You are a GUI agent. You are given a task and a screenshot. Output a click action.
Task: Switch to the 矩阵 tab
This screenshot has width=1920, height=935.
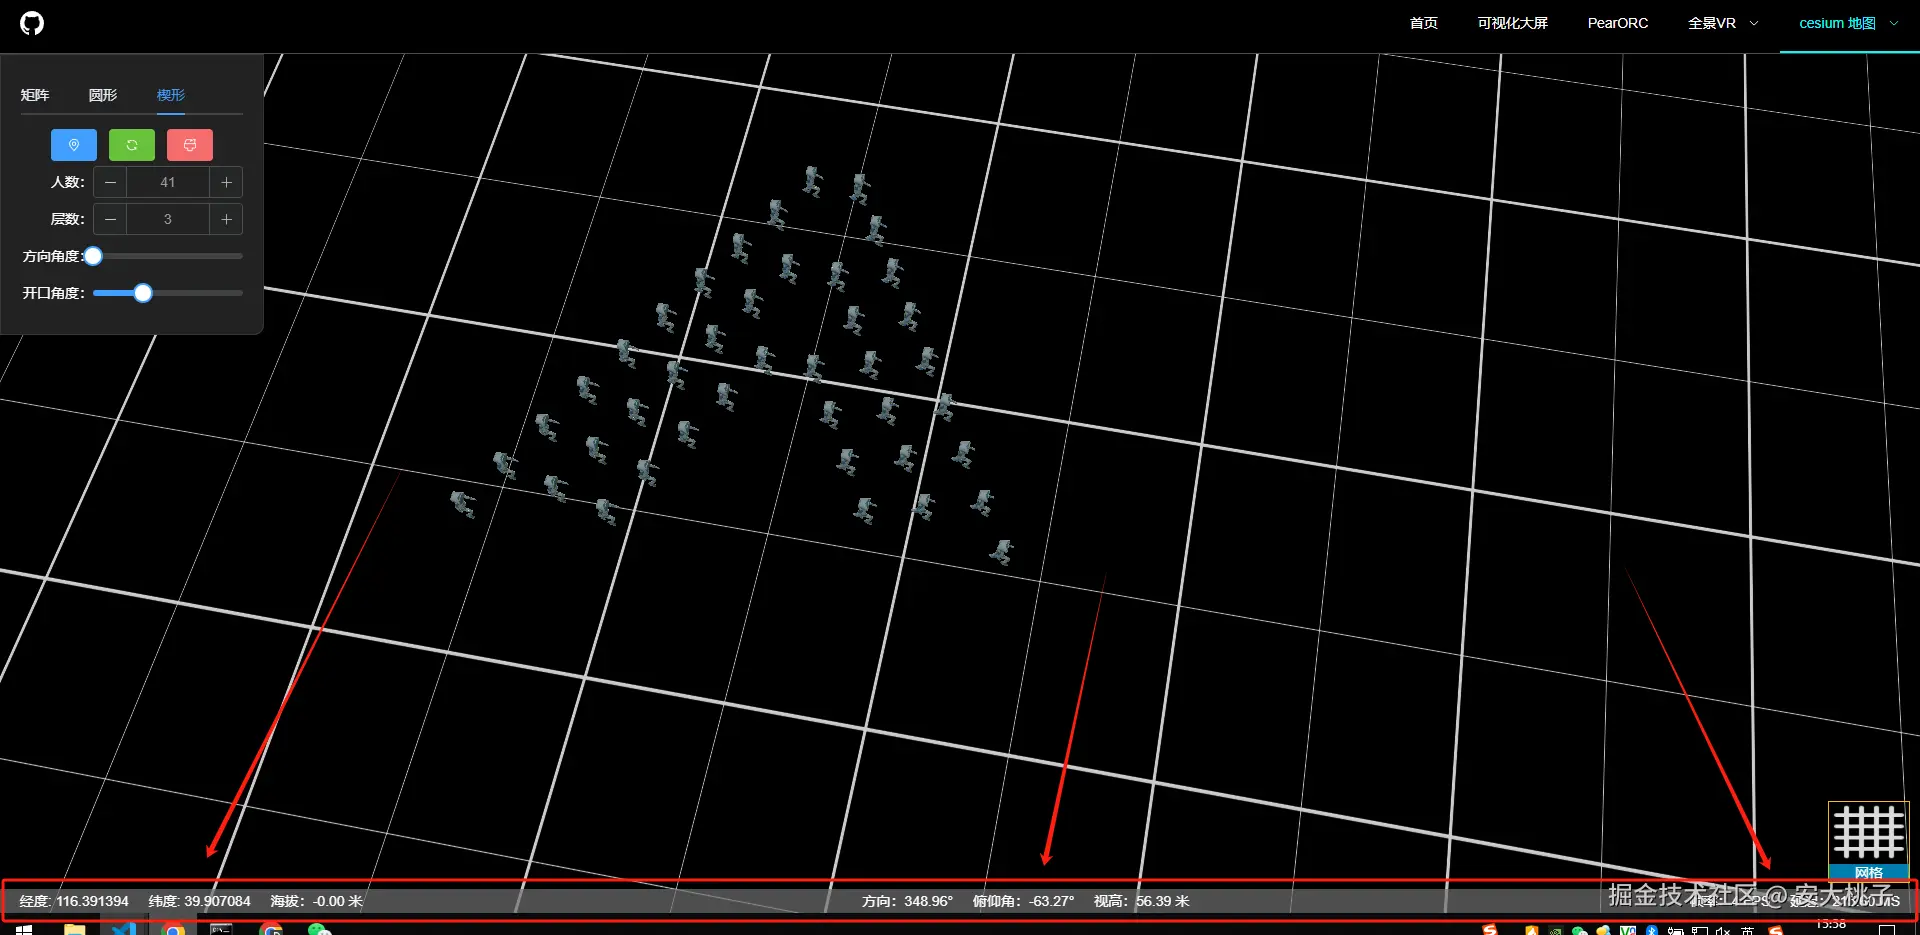pyautogui.click(x=35, y=95)
